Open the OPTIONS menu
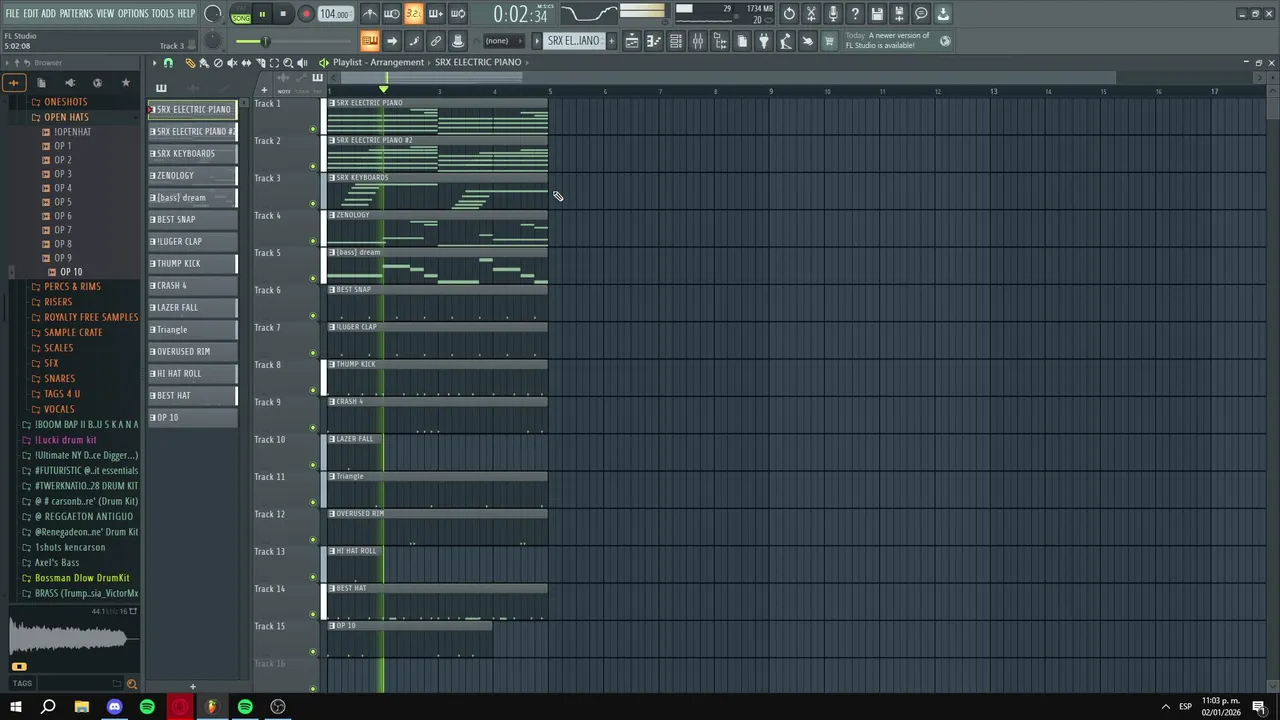This screenshot has height=720, width=1280. point(133,13)
